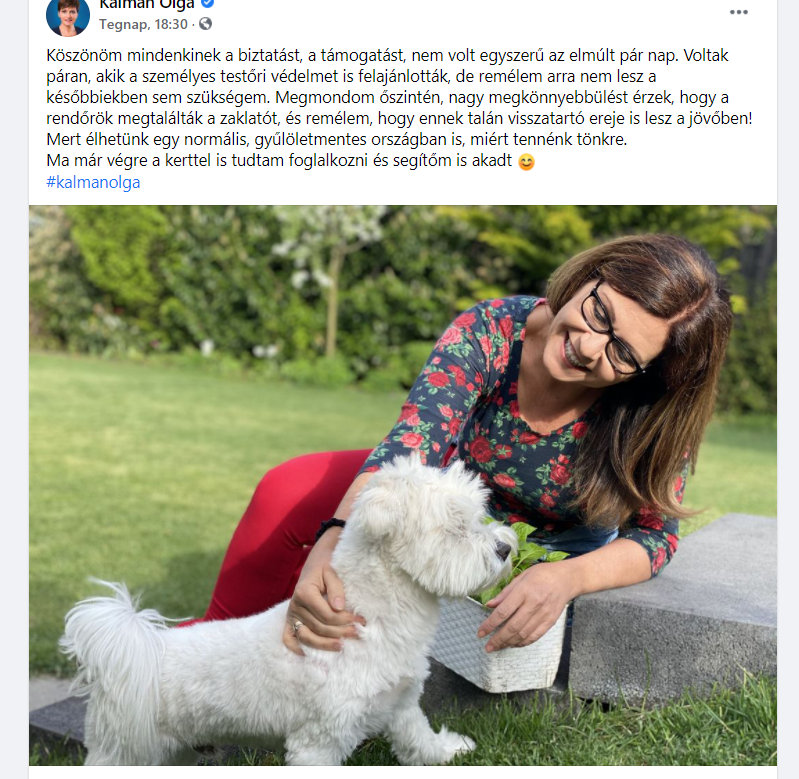Open the garden photo with dog
Image resolution: width=799 pixels, height=779 pixels.
[x=403, y=485]
